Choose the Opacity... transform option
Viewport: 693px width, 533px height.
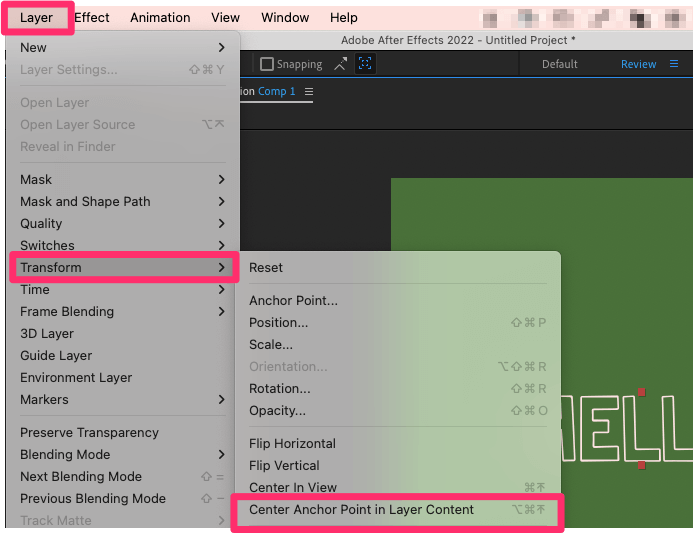tap(277, 410)
